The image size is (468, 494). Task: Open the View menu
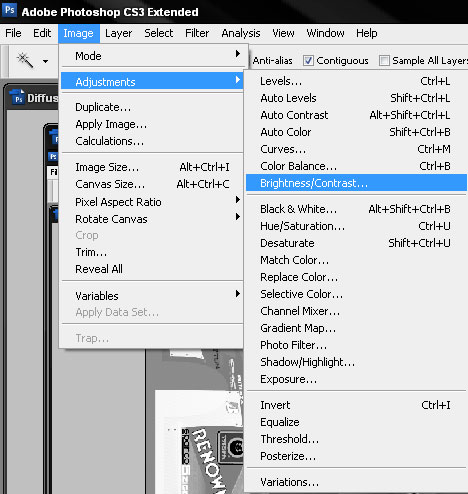(283, 33)
